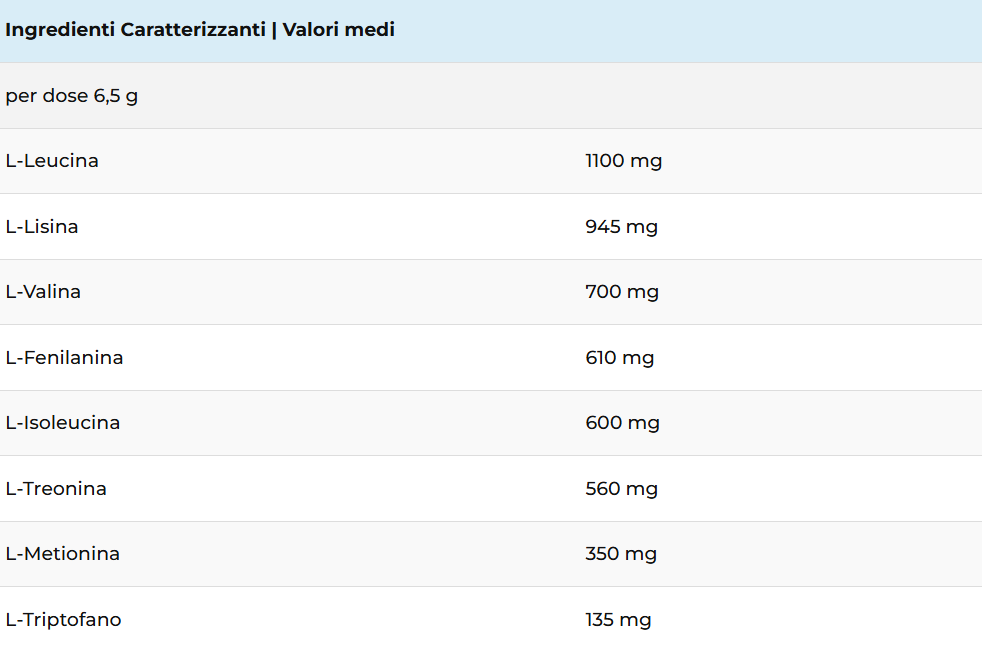Click the L-Leucina ingredient name

pyautogui.click(x=52, y=161)
